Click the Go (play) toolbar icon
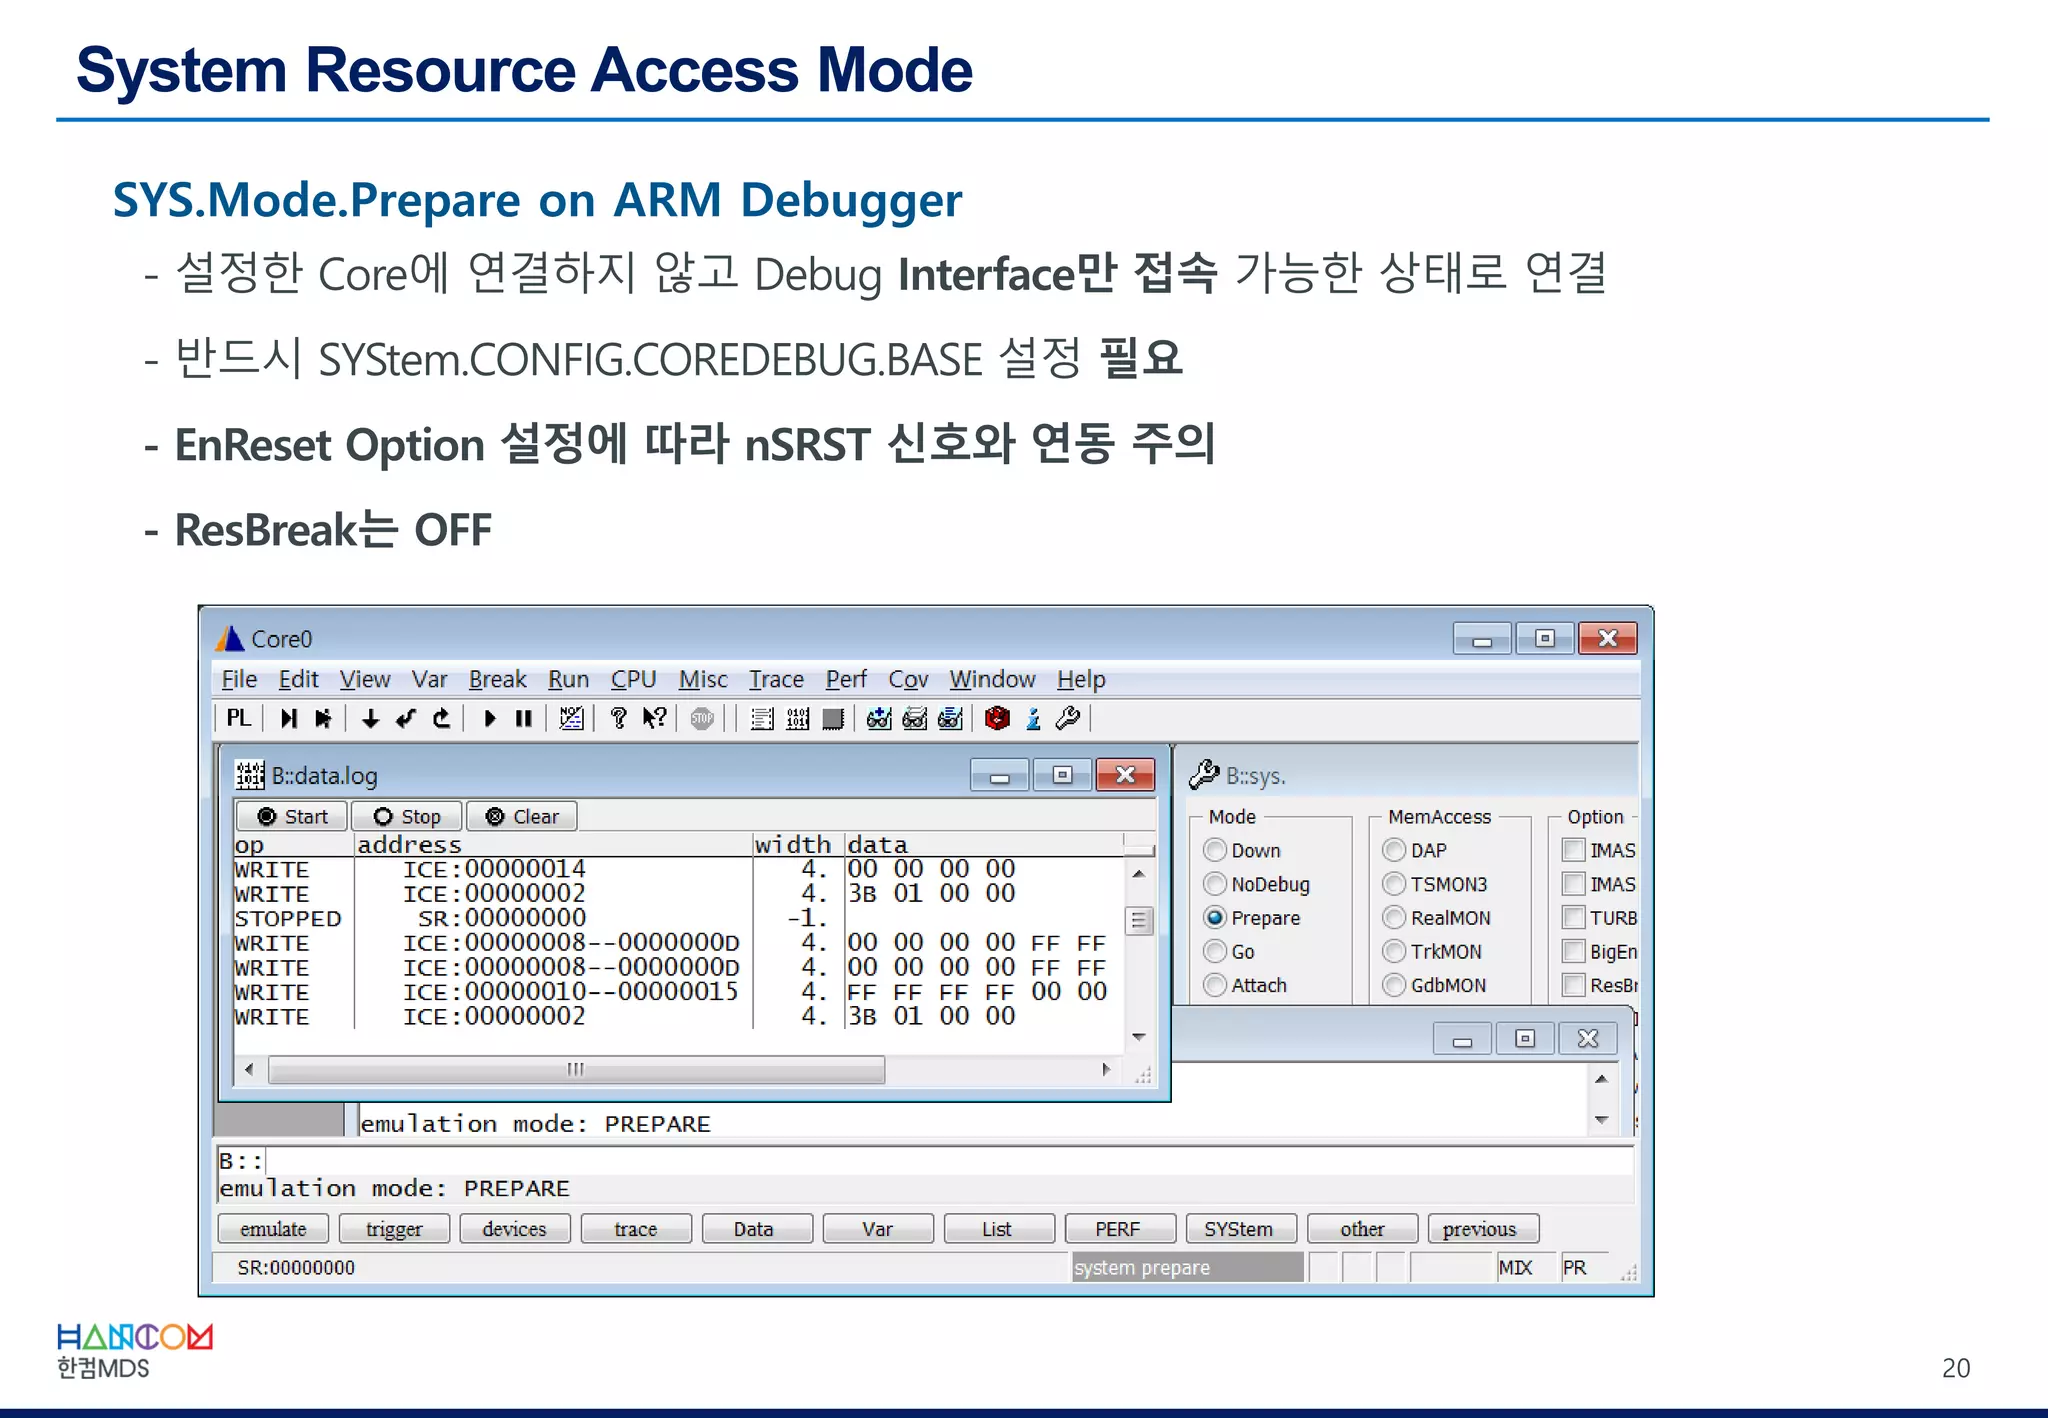This screenshot has height=1418, width=2048. point(489,718)
